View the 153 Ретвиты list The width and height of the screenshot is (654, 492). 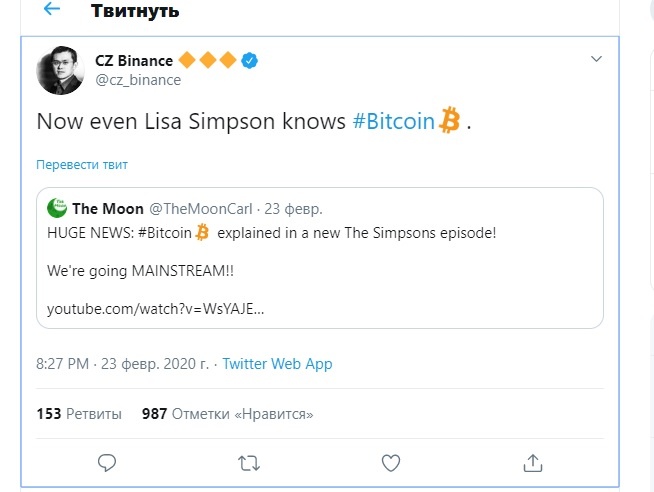click(x=79, y=413)
